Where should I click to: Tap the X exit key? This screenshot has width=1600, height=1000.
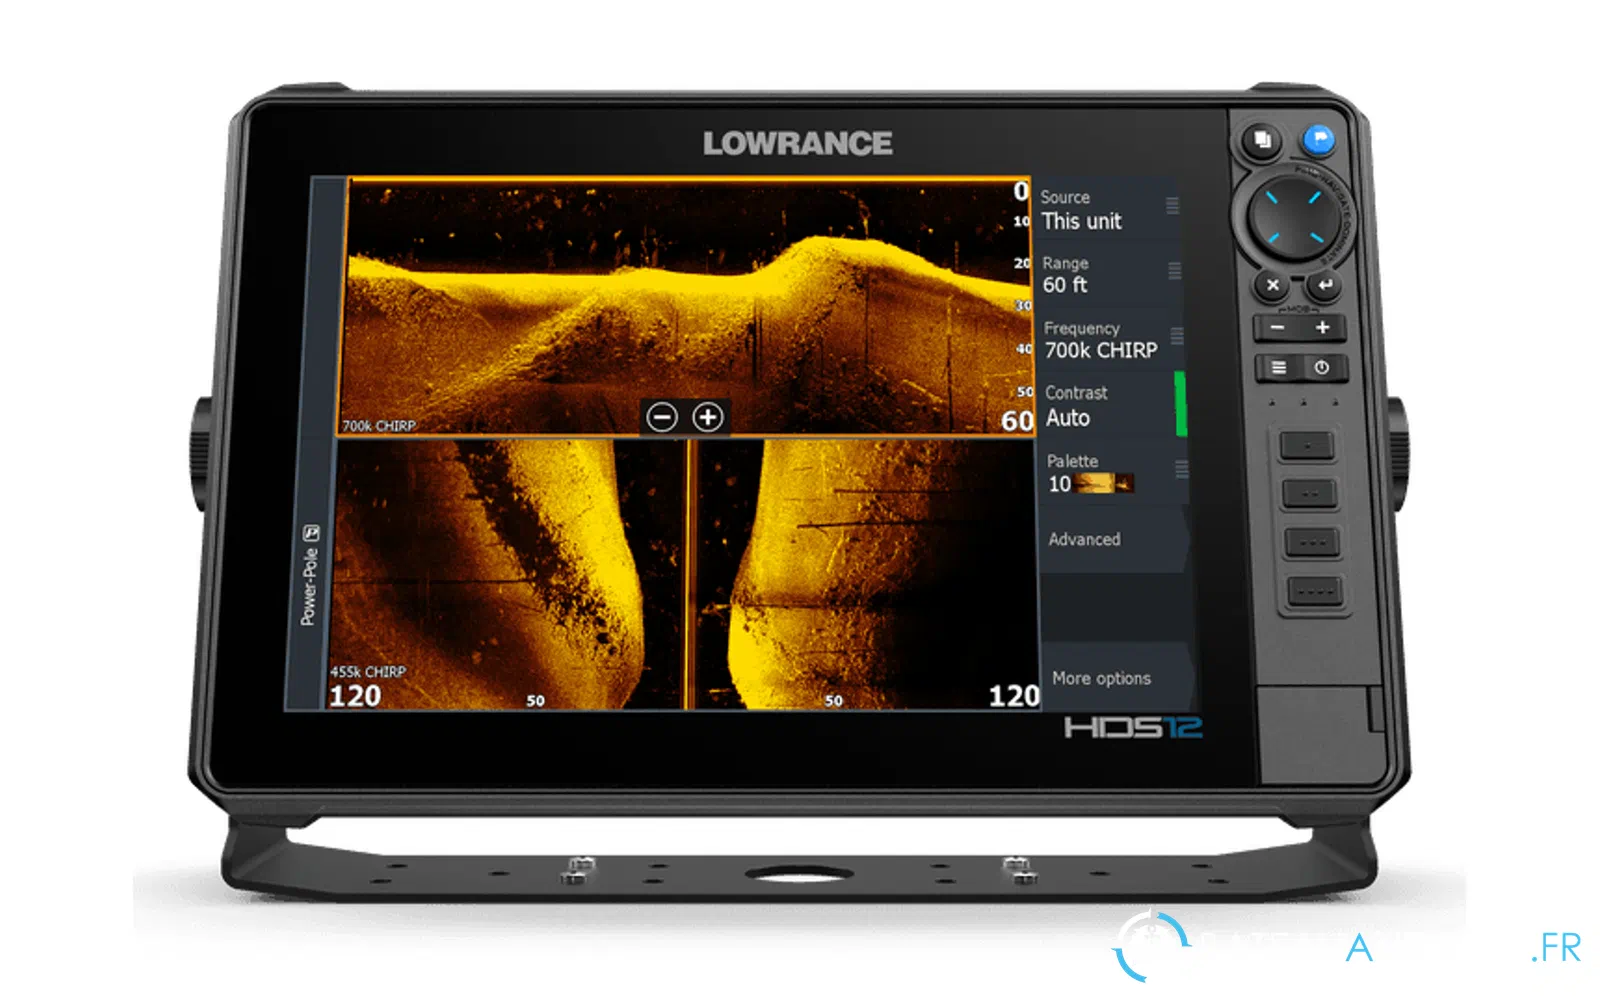[1272, 285]
